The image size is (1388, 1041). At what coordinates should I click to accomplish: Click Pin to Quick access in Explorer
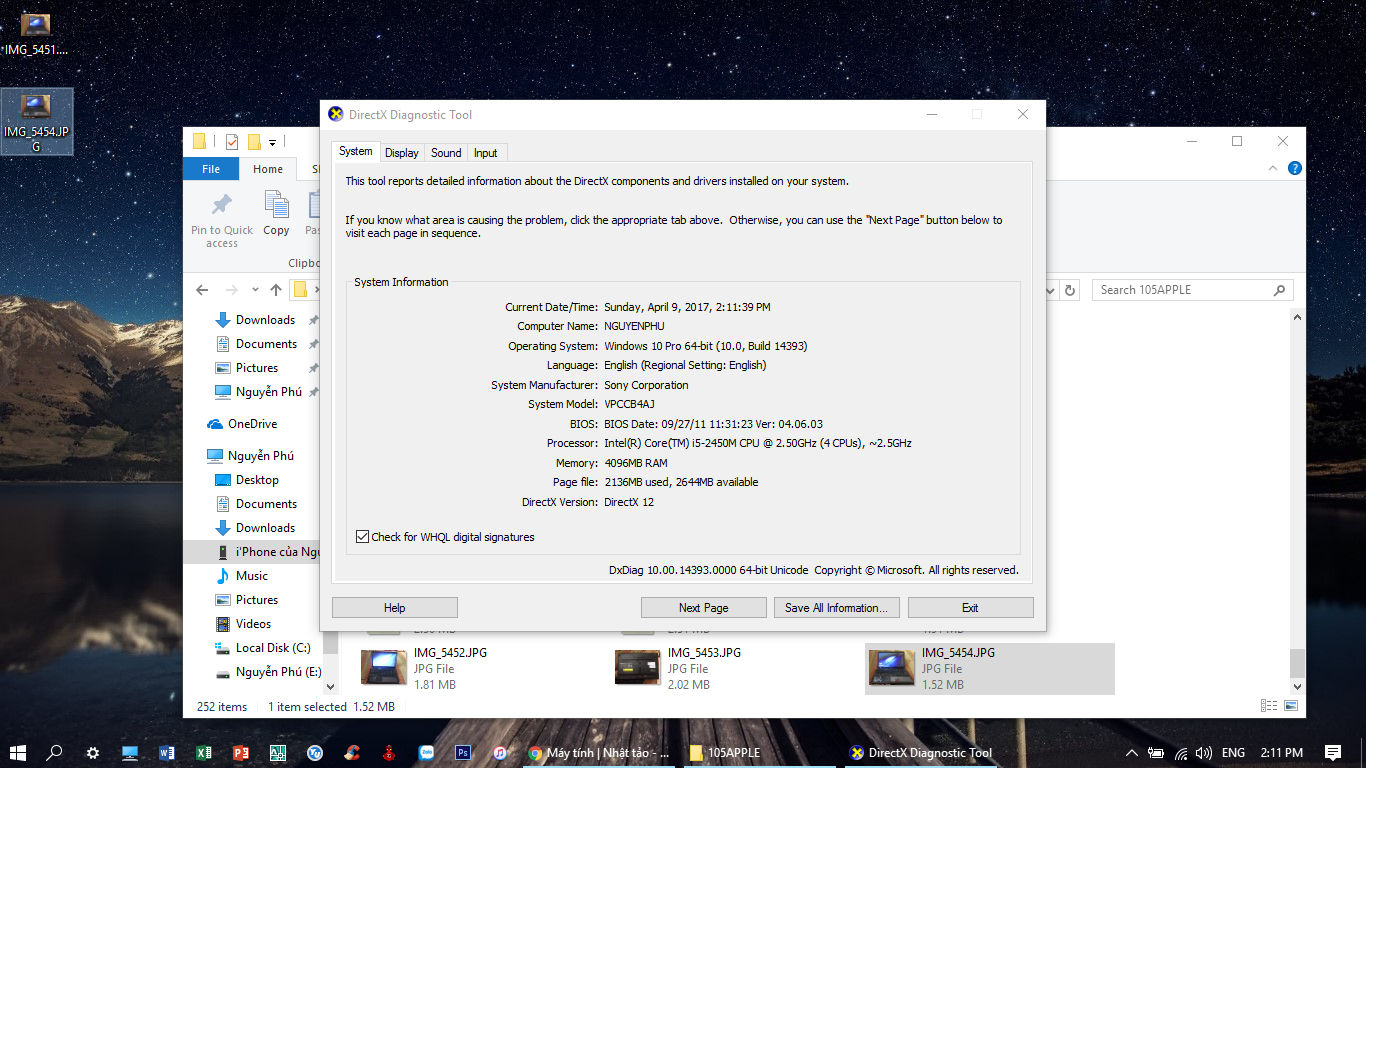[x=222, y=220]
